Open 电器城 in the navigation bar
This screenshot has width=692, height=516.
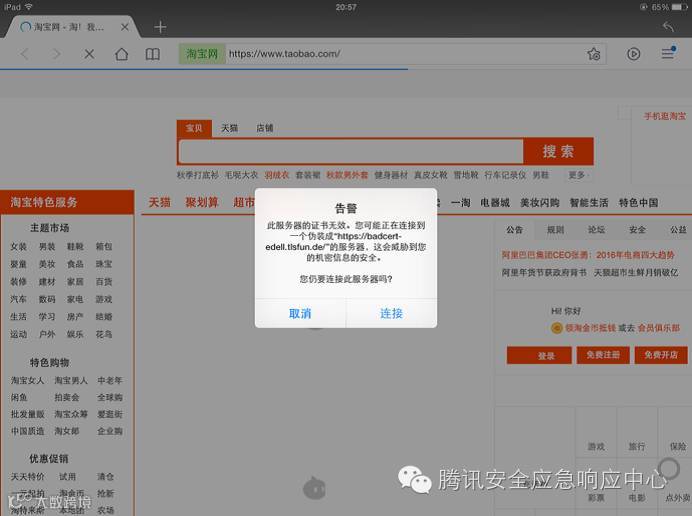(495, 203)
